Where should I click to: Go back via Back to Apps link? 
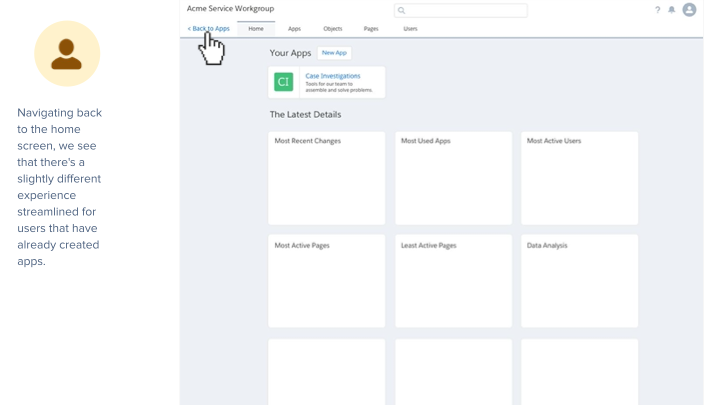click(x=209, y=29)
